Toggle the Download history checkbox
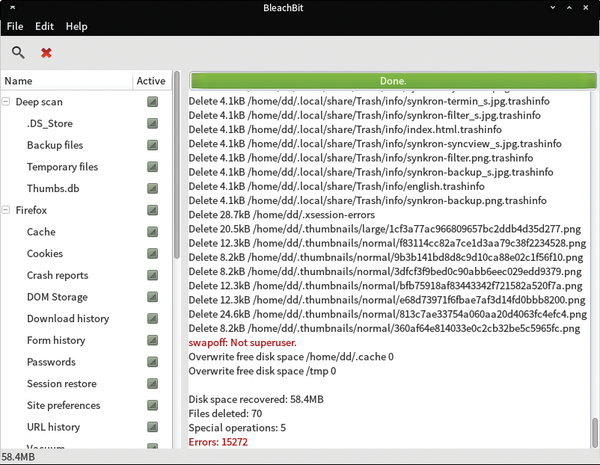600x465 pixels. [x=153, y=318]
